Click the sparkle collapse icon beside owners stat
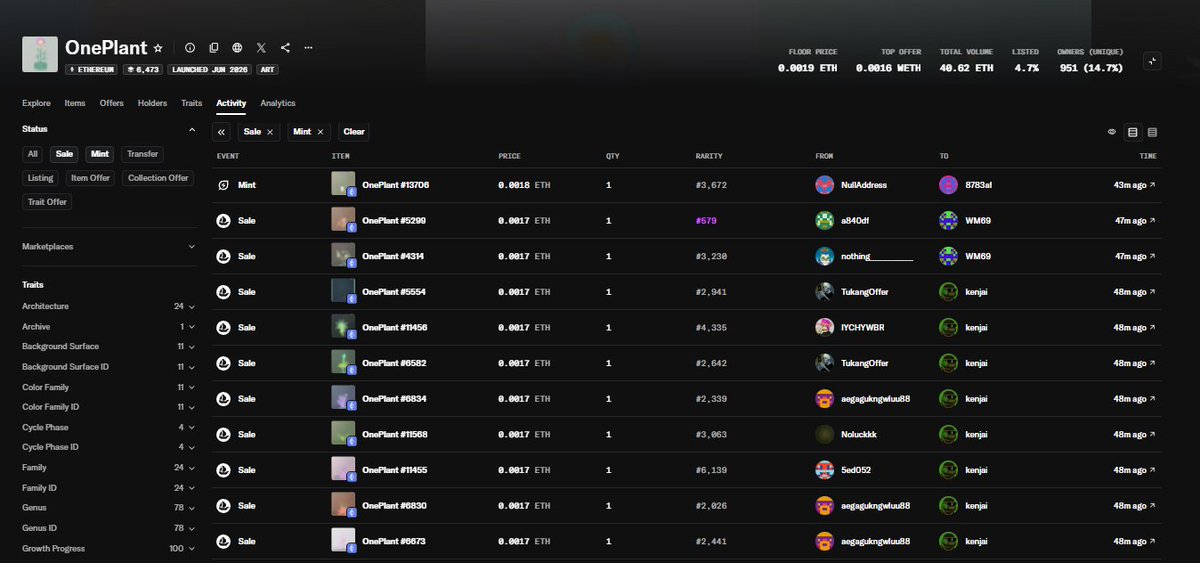The width and height of the screenshot is (1200, 563). (1152, 61)
